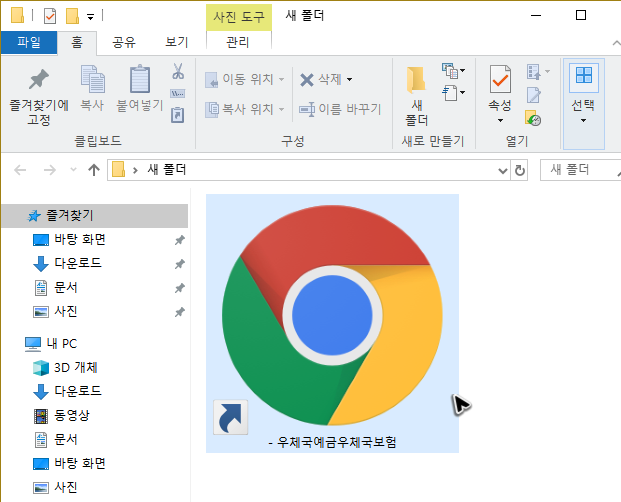Select 즐겨찾기 in navigation pane

(x=94, y=216)
